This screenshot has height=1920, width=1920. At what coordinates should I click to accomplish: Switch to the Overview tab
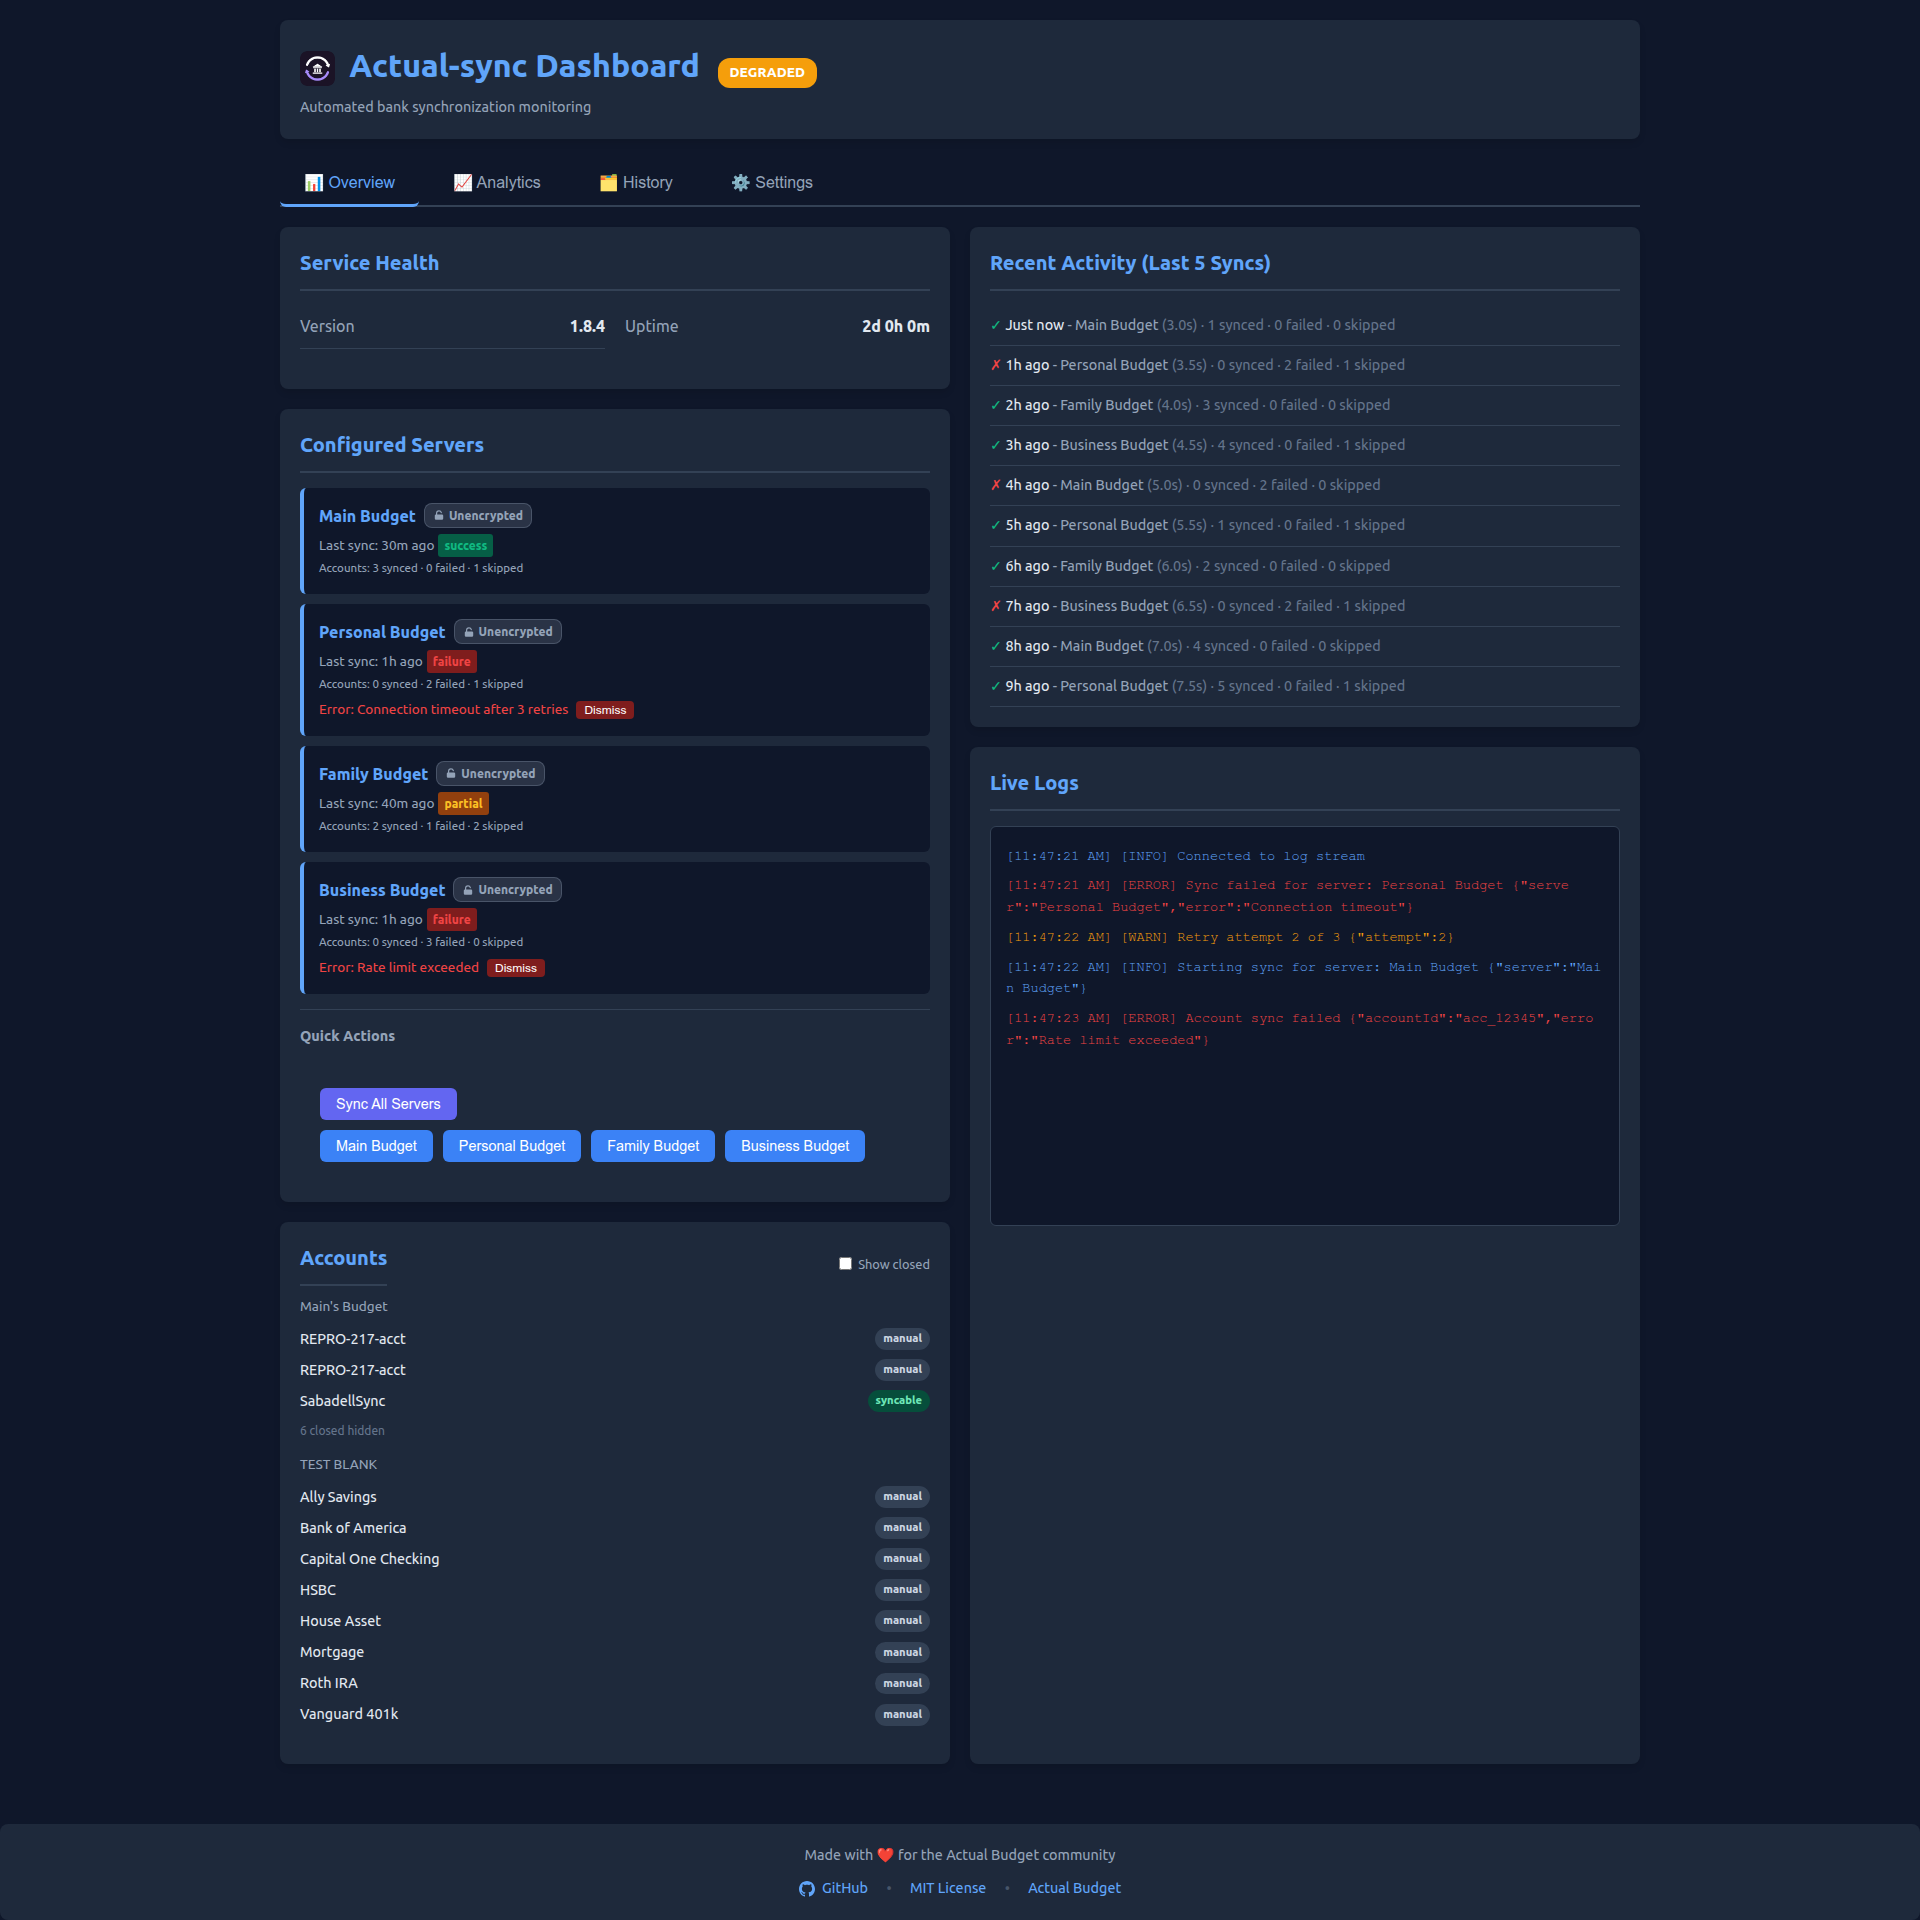(349, 183)
